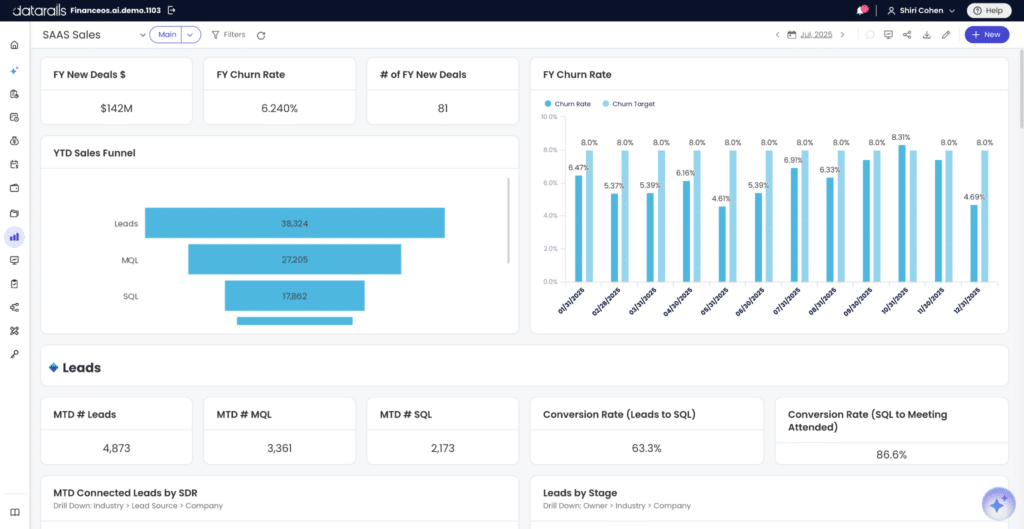
Task: Expand the Shiri Cohen user menu
Action: pyautogui.click(x=921, y=10)
